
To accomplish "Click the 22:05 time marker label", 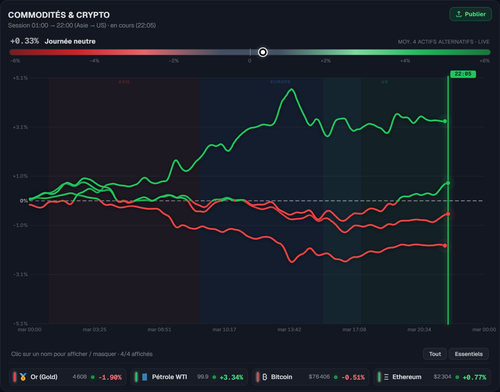I will (463, 74).
